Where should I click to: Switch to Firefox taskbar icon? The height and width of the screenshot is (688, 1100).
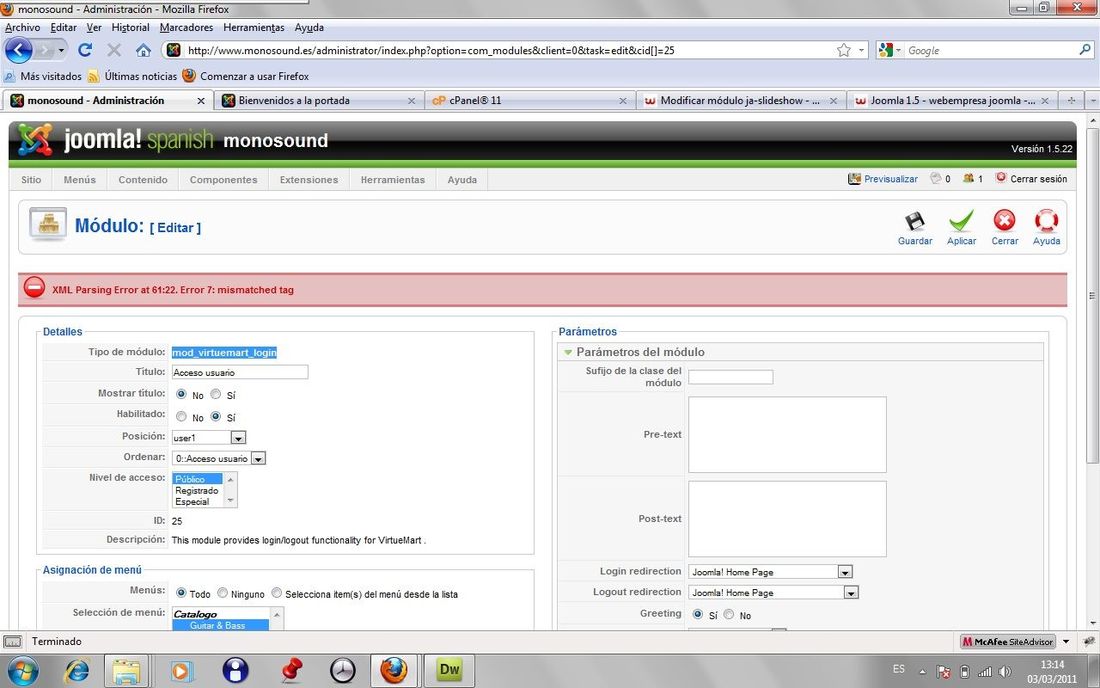[394, 671]
